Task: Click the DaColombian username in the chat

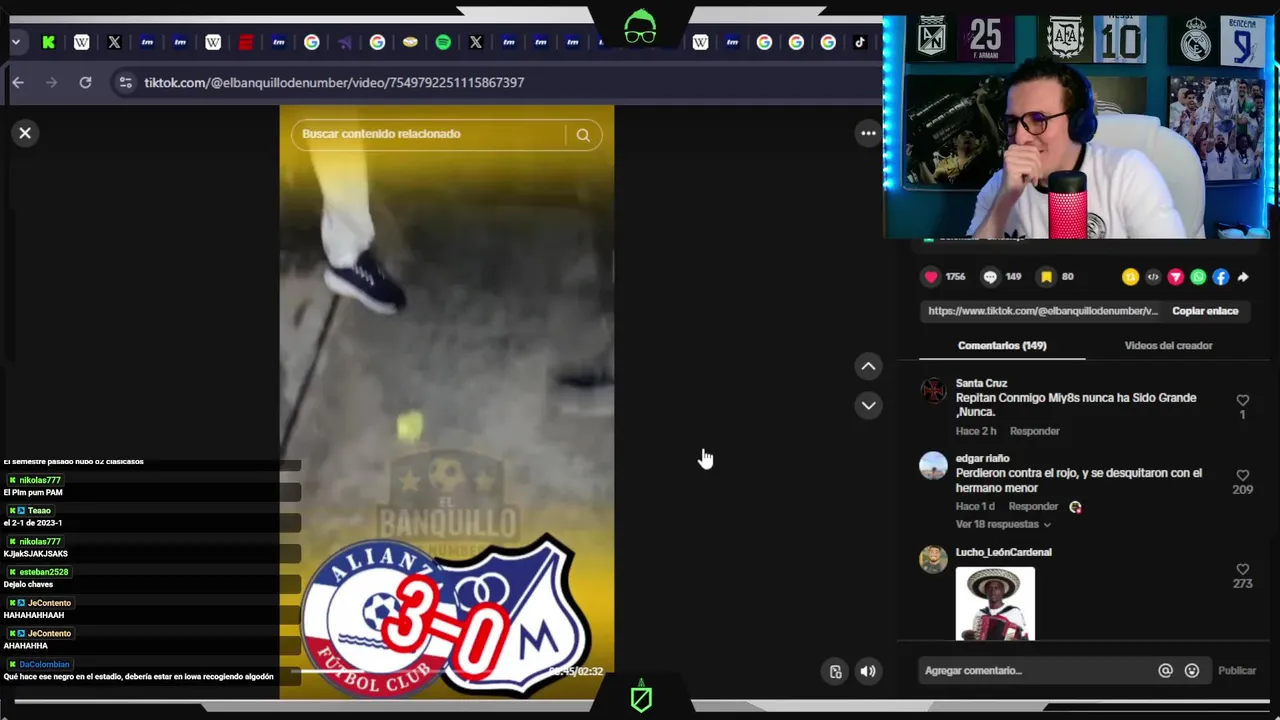Action: (44, 664)
